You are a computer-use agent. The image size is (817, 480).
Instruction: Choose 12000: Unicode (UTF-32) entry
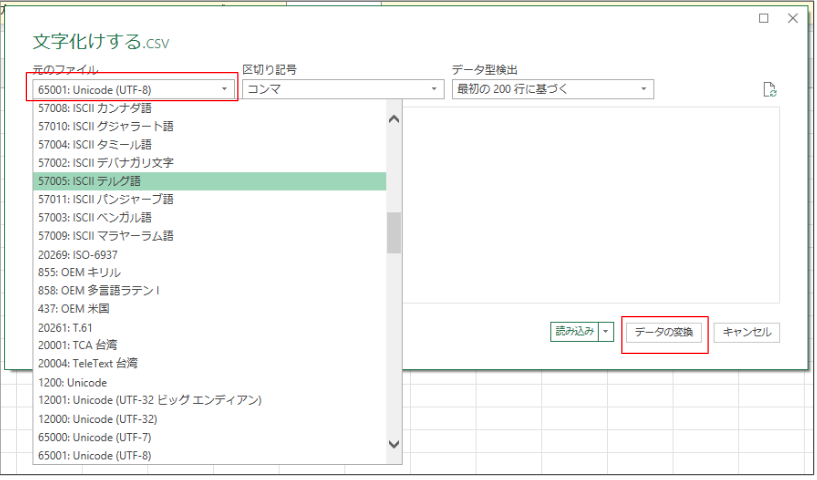[209, 419]
